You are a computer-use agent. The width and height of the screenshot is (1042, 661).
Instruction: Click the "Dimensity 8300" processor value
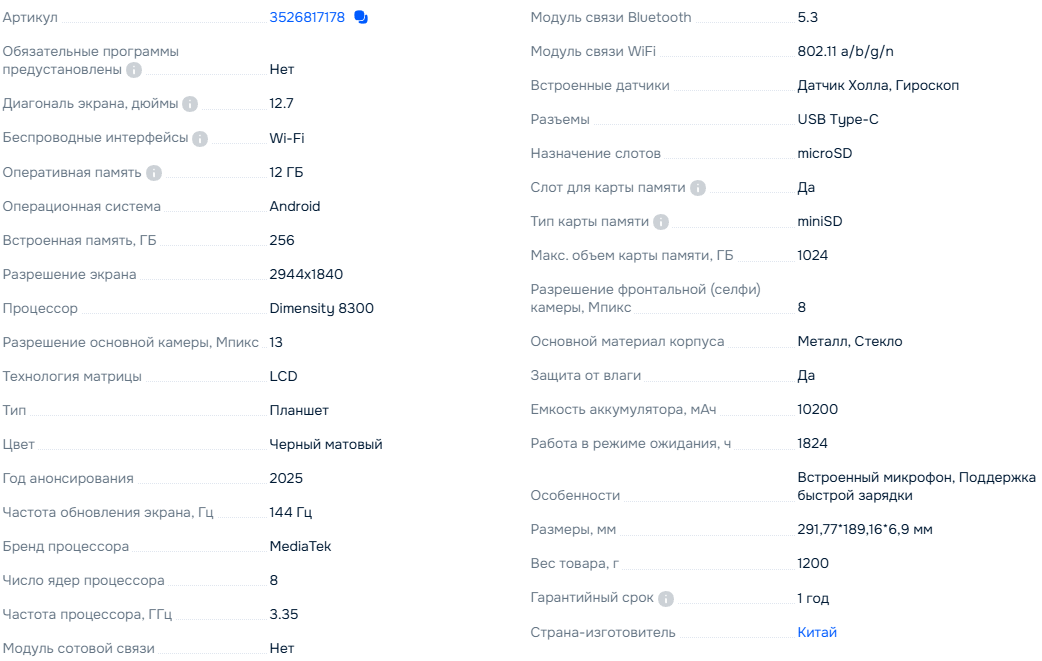[x=321, y=308]
